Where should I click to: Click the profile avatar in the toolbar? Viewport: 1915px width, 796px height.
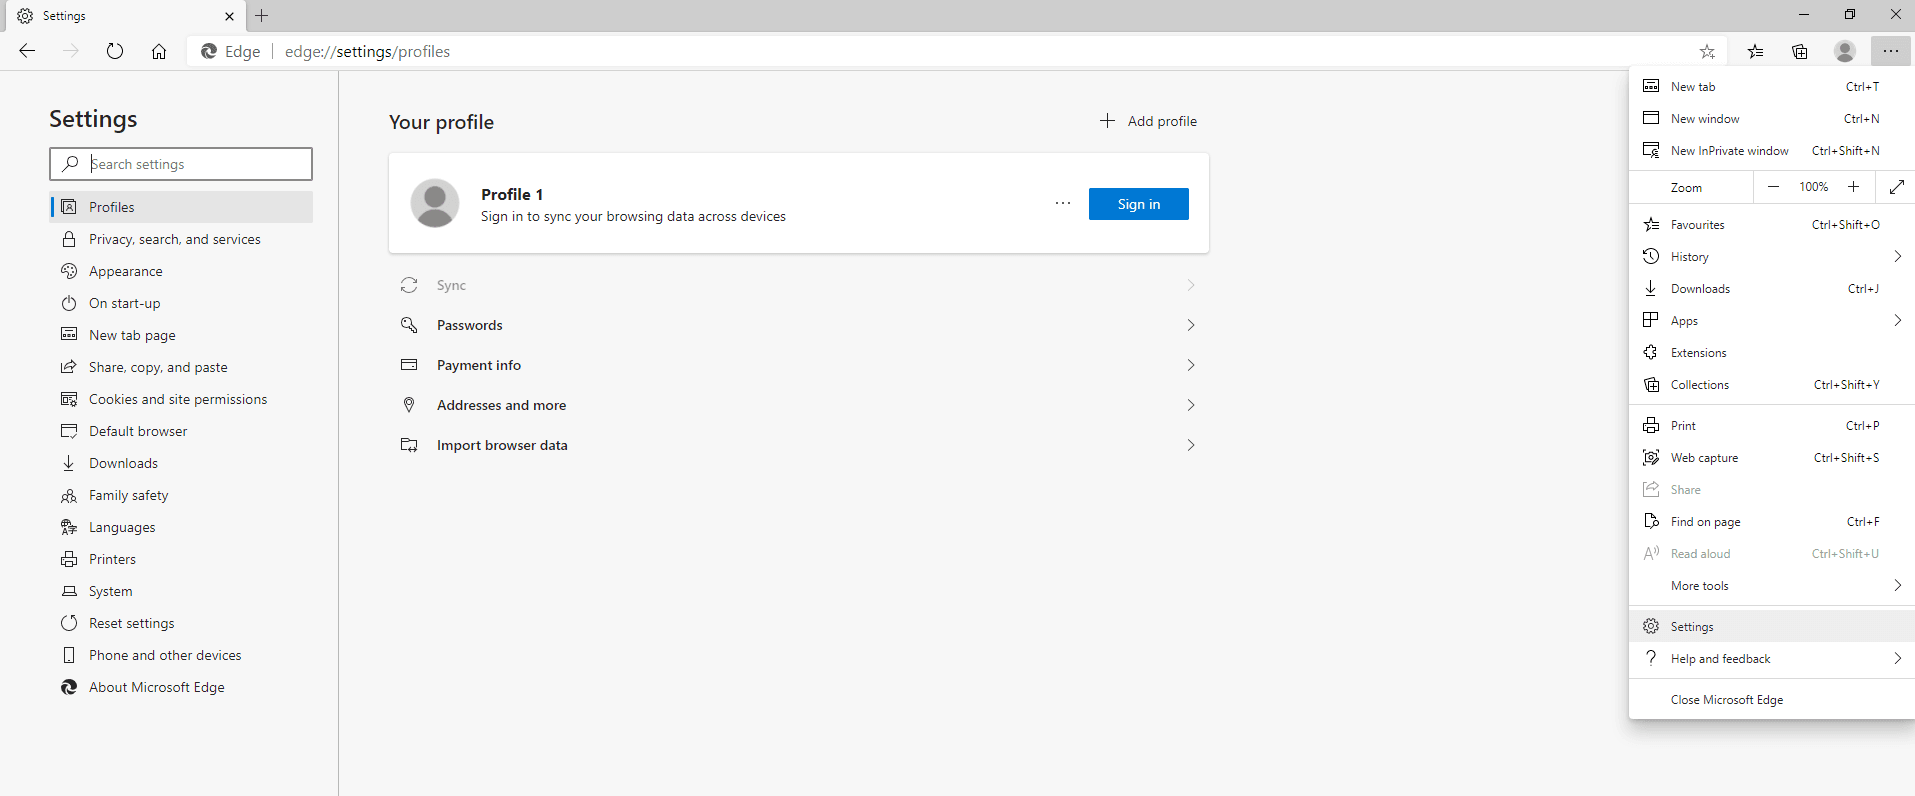point(1845,52)
